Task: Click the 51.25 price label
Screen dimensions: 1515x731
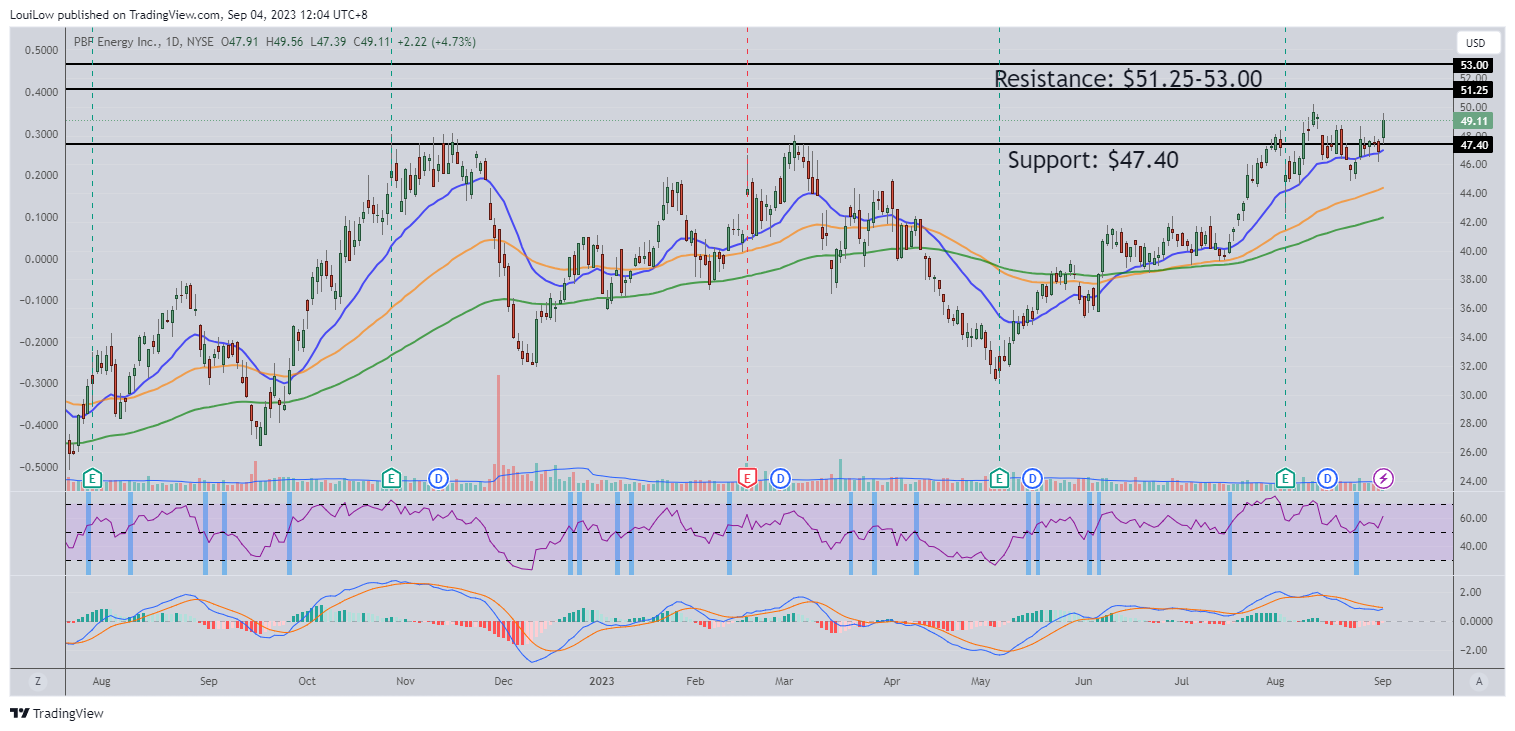Action: click(1474, 90)
